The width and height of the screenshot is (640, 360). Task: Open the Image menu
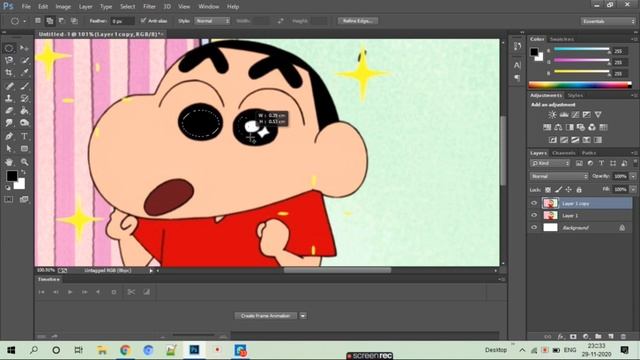coord(63,7)
